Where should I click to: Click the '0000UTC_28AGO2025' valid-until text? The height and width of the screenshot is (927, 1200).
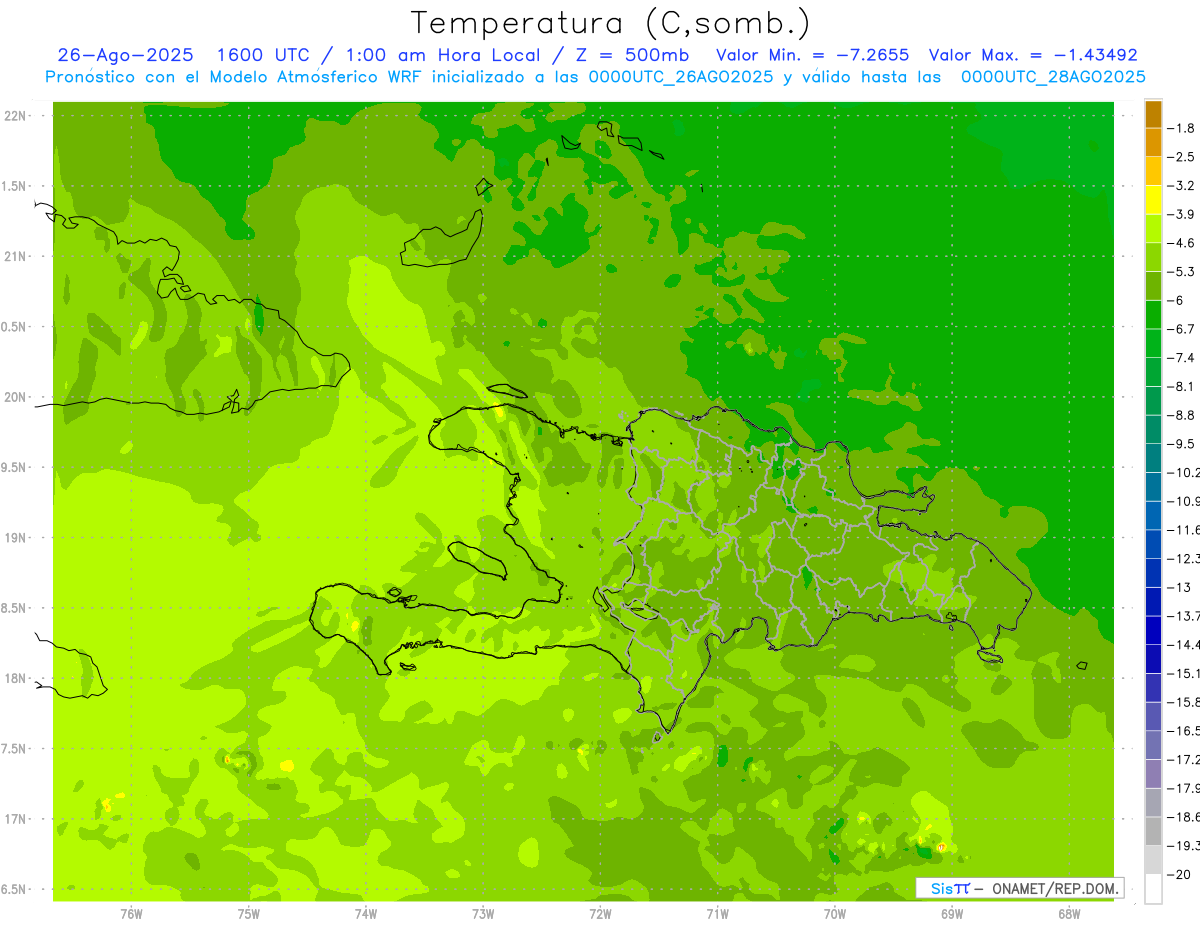[x=1053, y=77]
